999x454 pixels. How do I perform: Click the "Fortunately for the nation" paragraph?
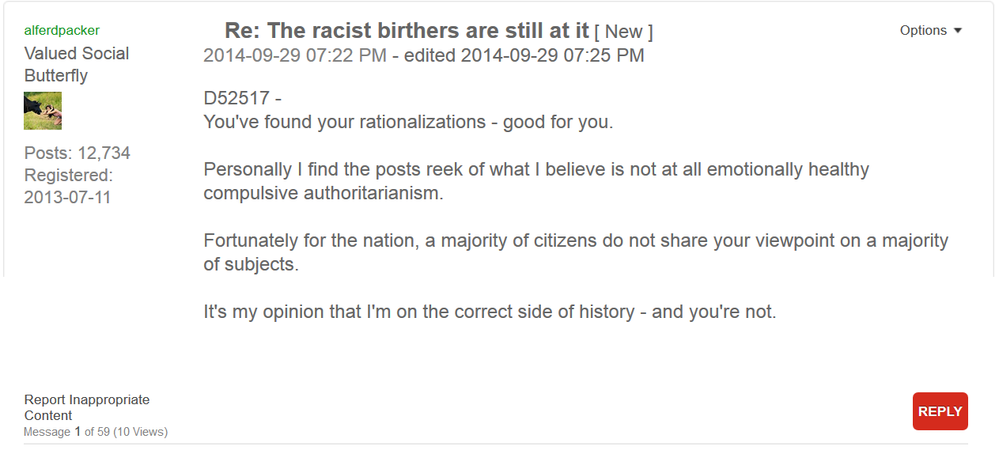(575, 253)
